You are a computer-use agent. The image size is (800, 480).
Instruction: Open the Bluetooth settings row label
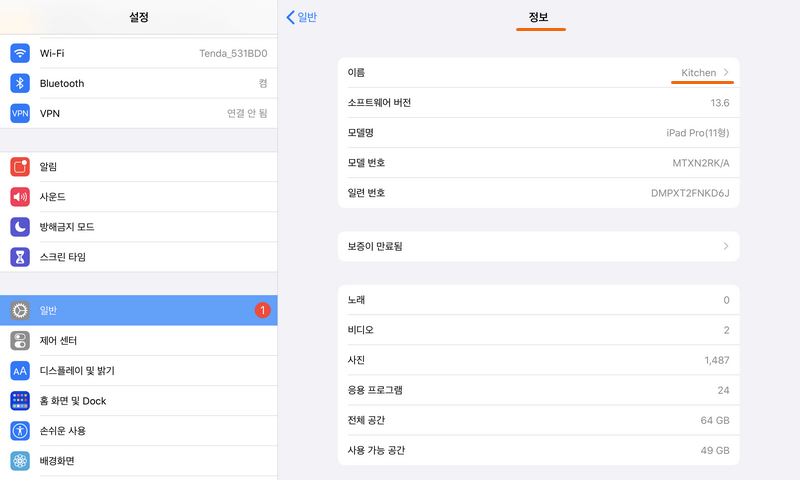tap(62, 83)
